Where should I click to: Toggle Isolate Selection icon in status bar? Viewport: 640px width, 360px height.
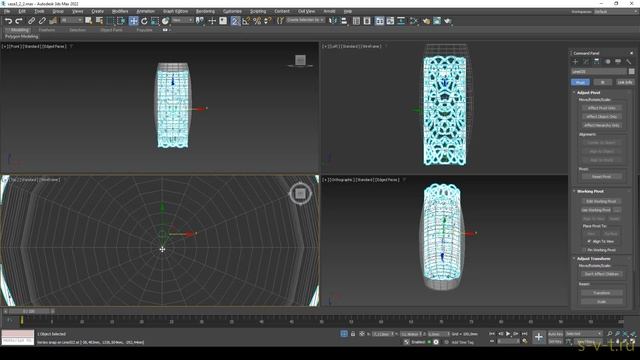344,334
